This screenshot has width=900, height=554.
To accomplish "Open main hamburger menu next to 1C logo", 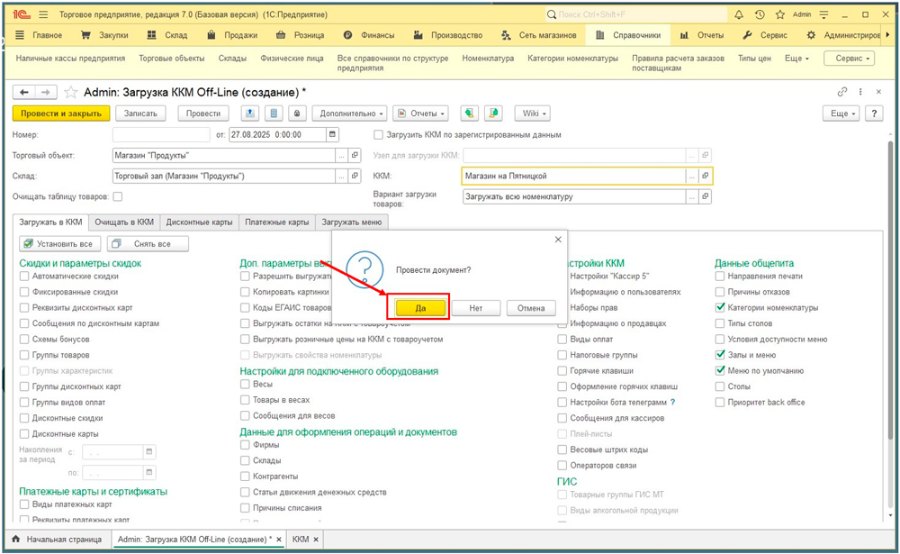I will pos(44,14).
